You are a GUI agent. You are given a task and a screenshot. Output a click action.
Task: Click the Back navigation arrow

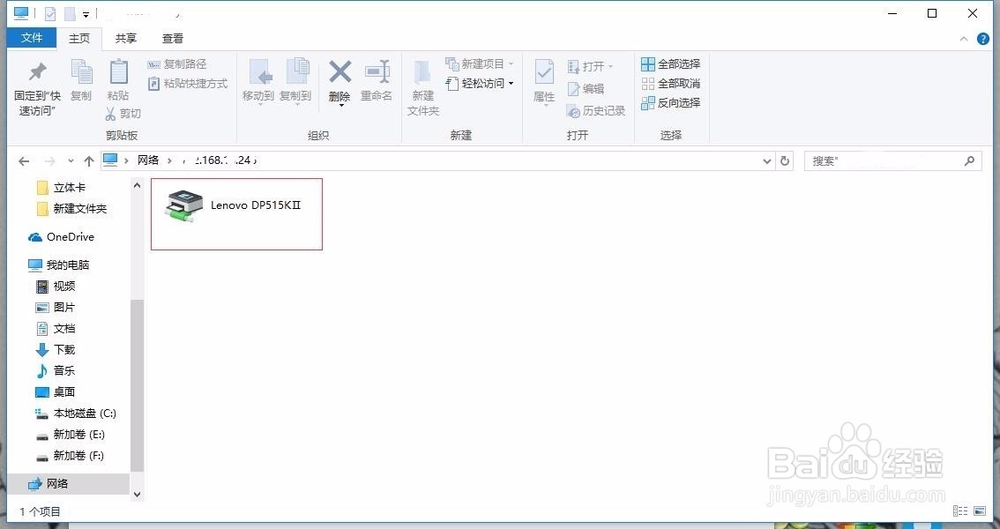coord(24,161)
